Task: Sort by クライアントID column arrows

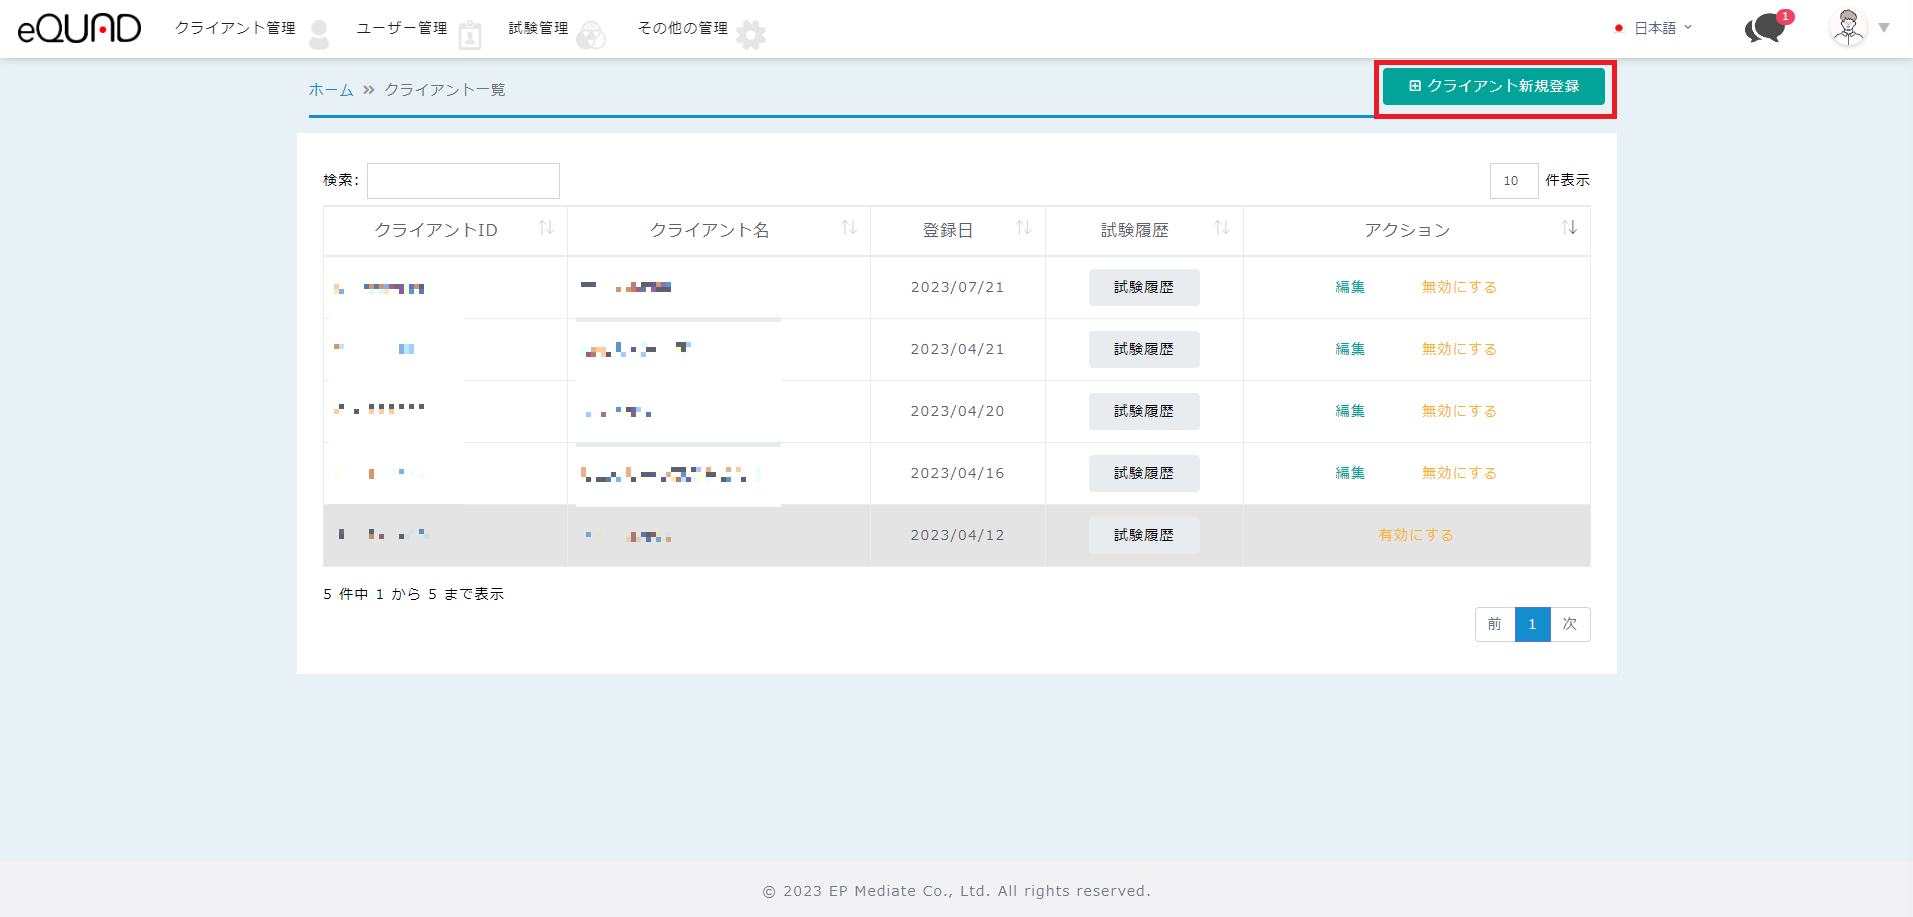Action: click(546, 228)
